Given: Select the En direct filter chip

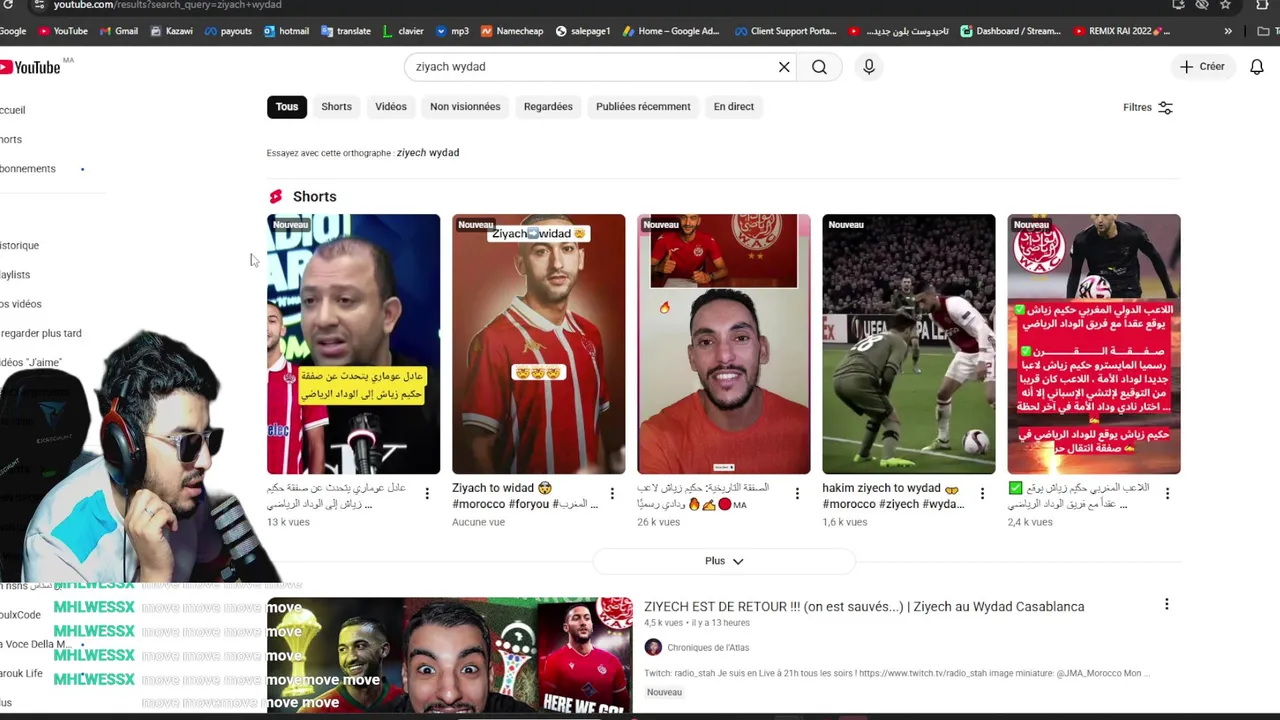Looking at the screenshot, I should tap(733, 107).
